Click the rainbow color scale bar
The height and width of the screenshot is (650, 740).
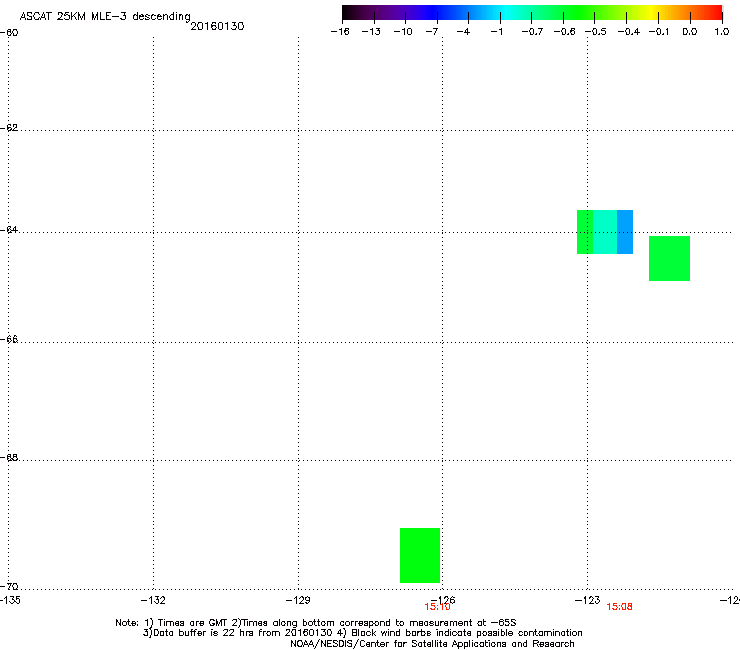(532, 13)
